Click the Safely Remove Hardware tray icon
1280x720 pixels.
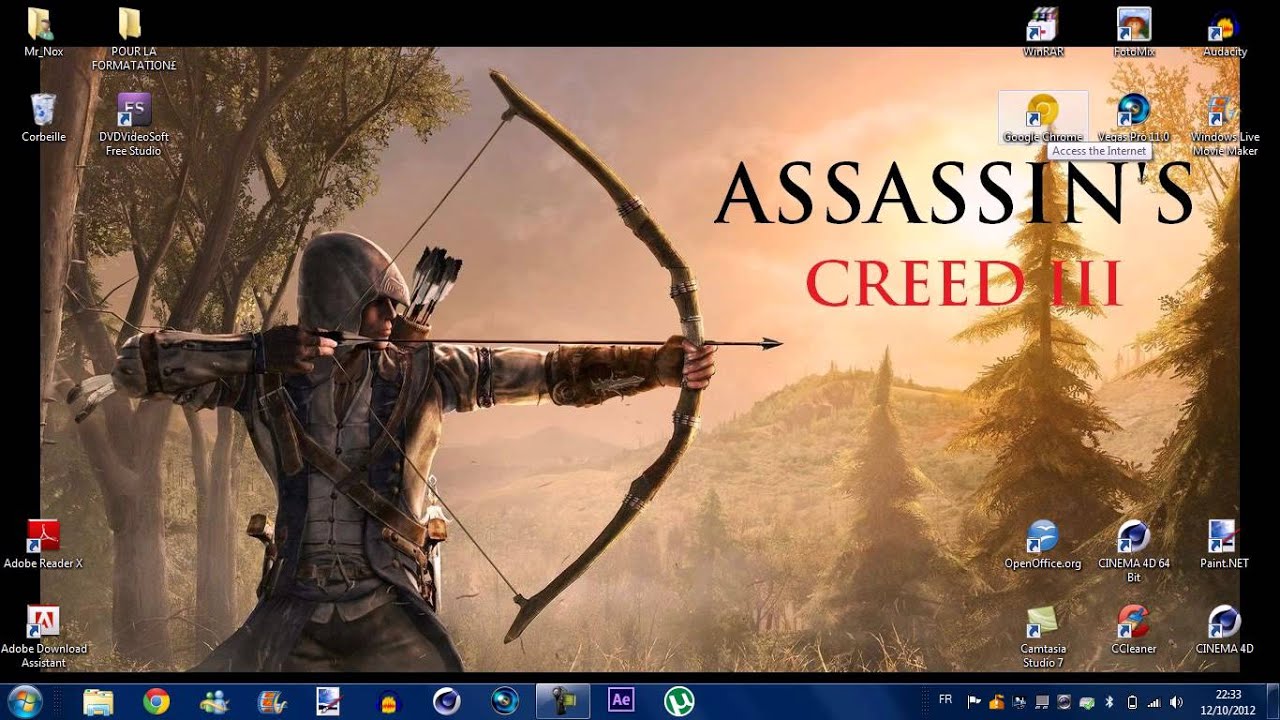[x=1086, y=702]
